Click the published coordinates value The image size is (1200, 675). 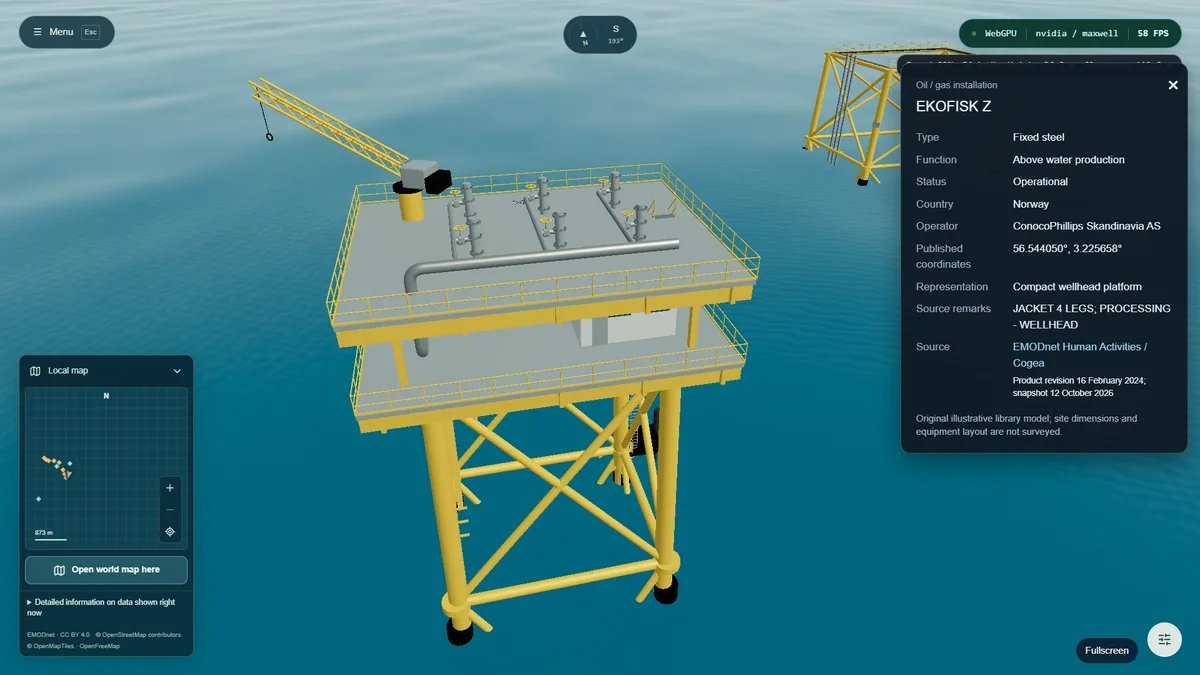click(1067, 248)
